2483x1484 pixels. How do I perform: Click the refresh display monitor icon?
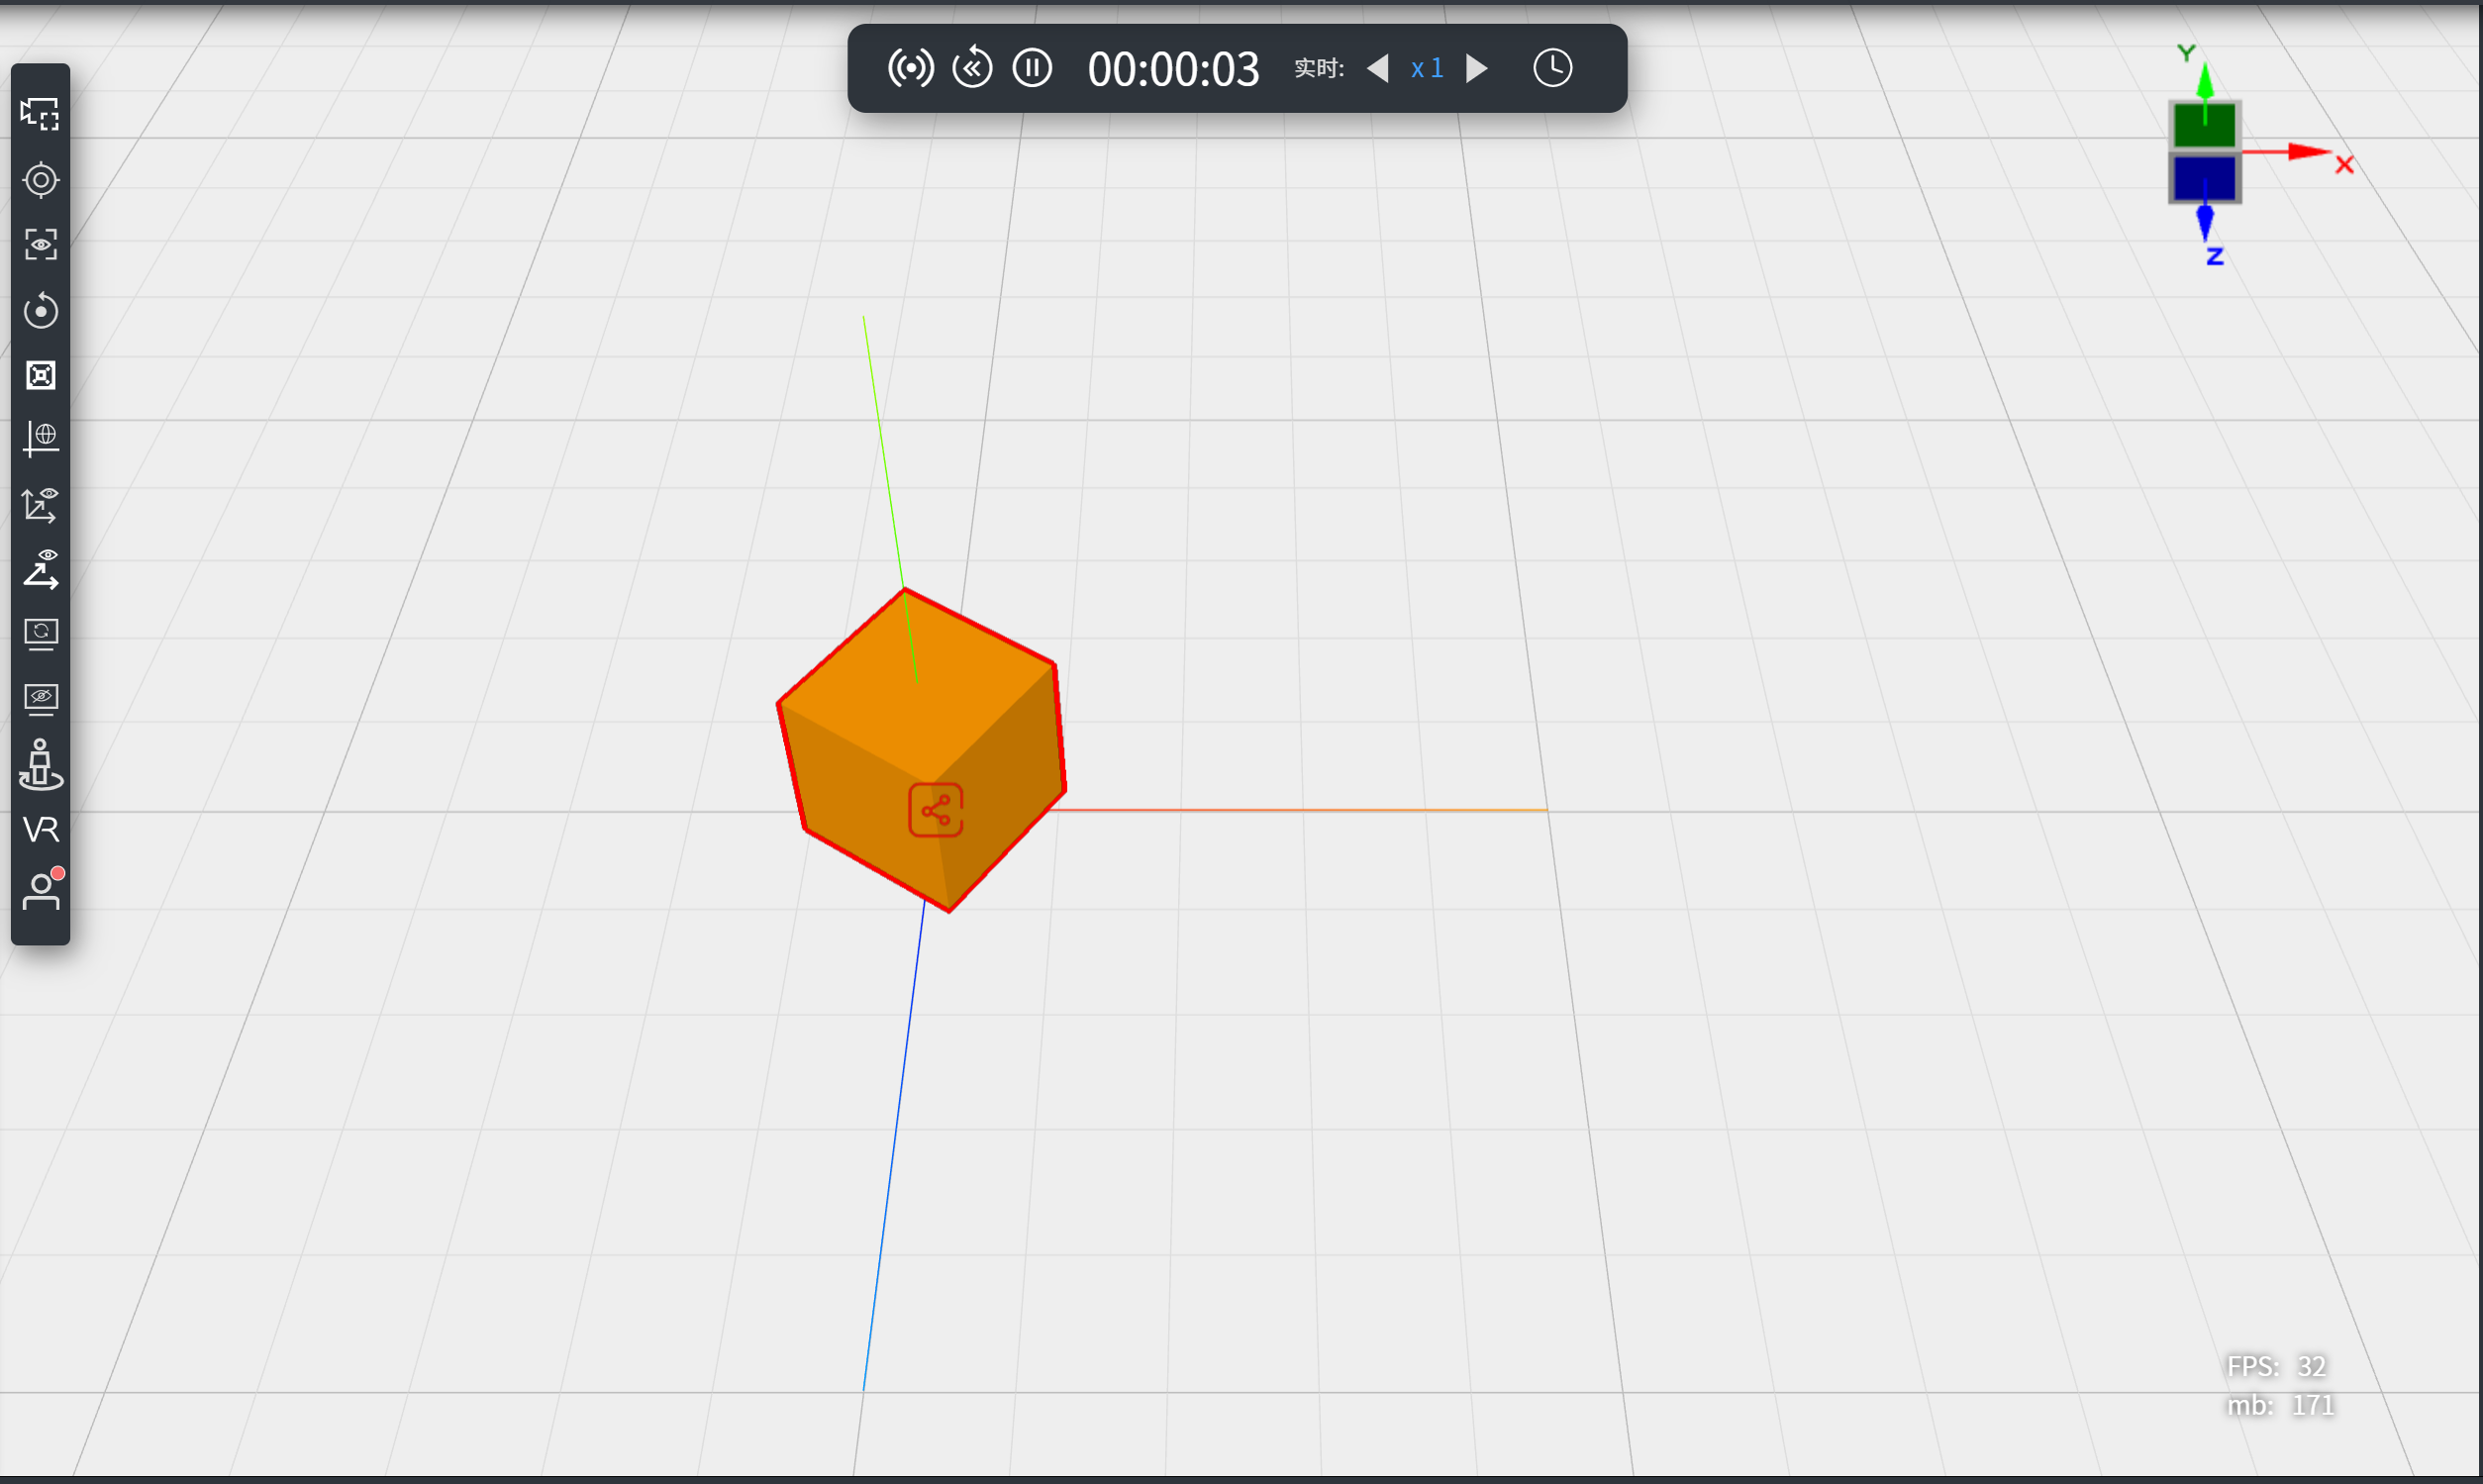click(40, 634)
